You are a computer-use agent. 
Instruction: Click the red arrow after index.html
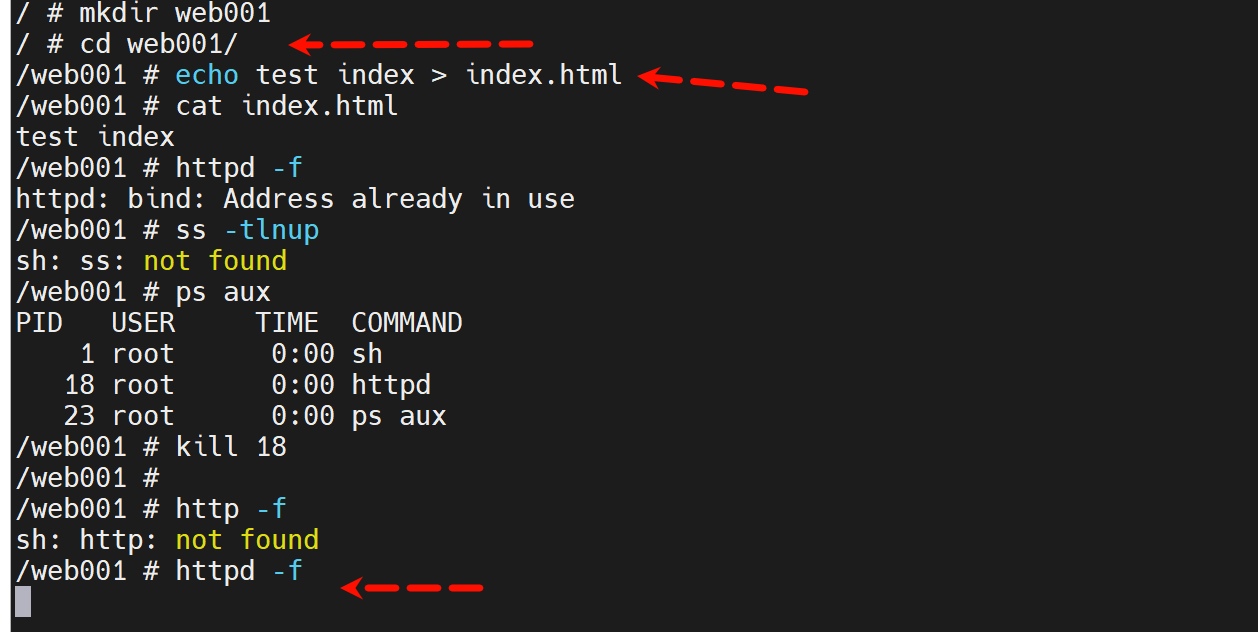click(x=722, y=82)
